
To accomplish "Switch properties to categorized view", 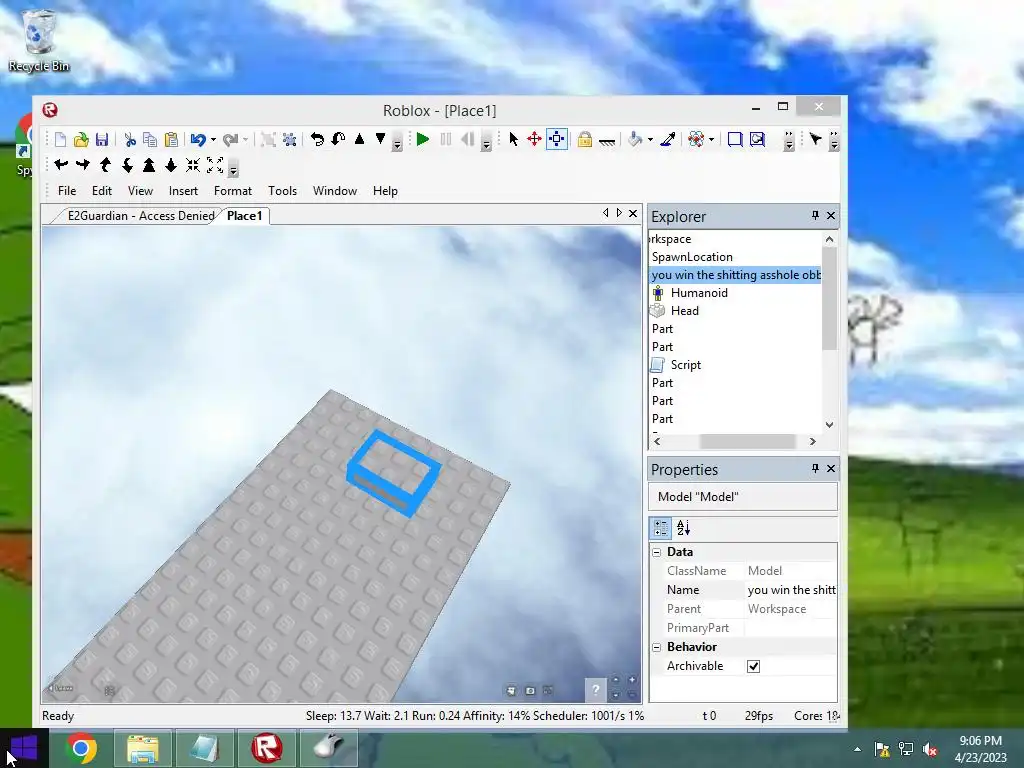I will (661, 528).
